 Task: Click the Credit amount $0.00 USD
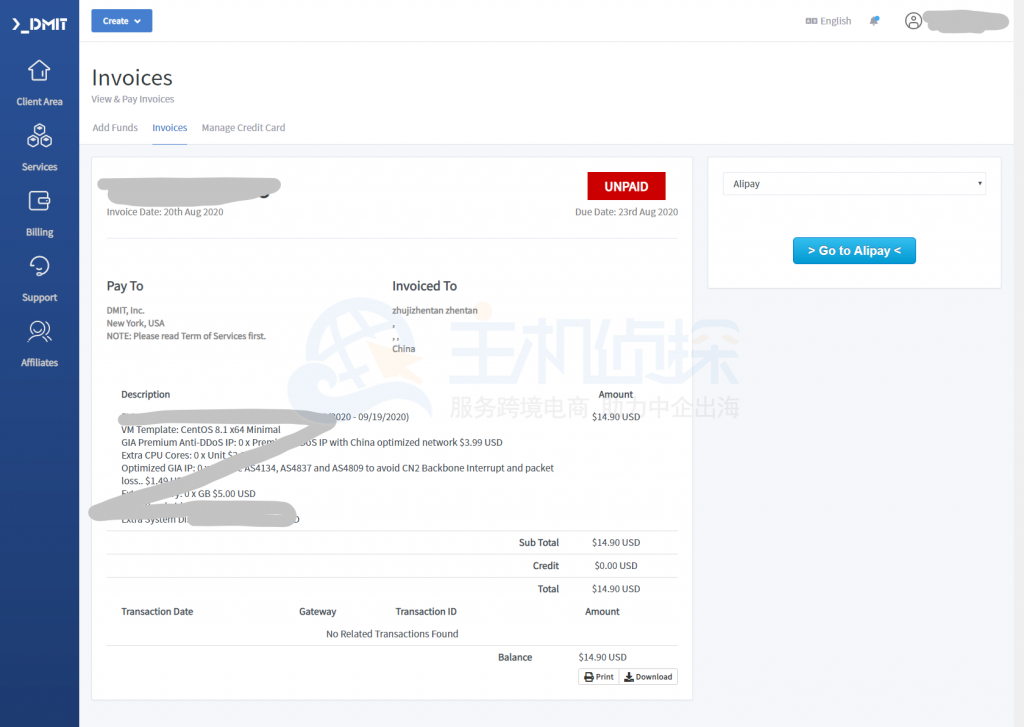616,566
